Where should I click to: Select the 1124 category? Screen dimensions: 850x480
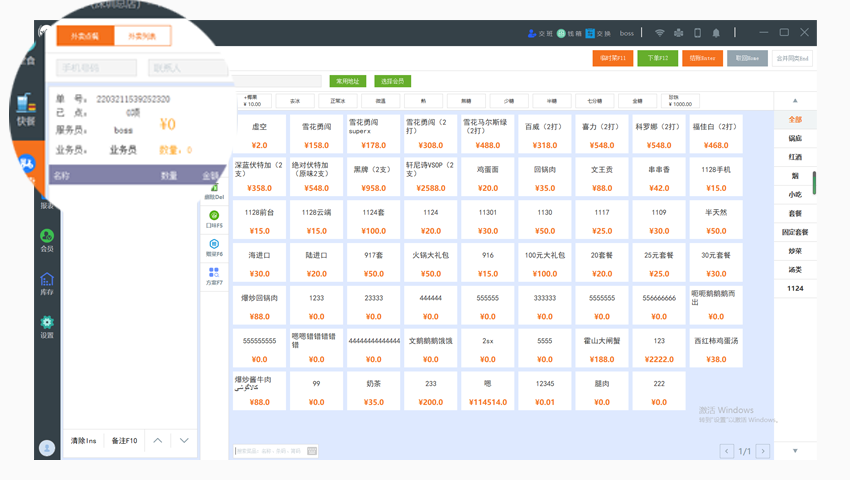[795, 289]
